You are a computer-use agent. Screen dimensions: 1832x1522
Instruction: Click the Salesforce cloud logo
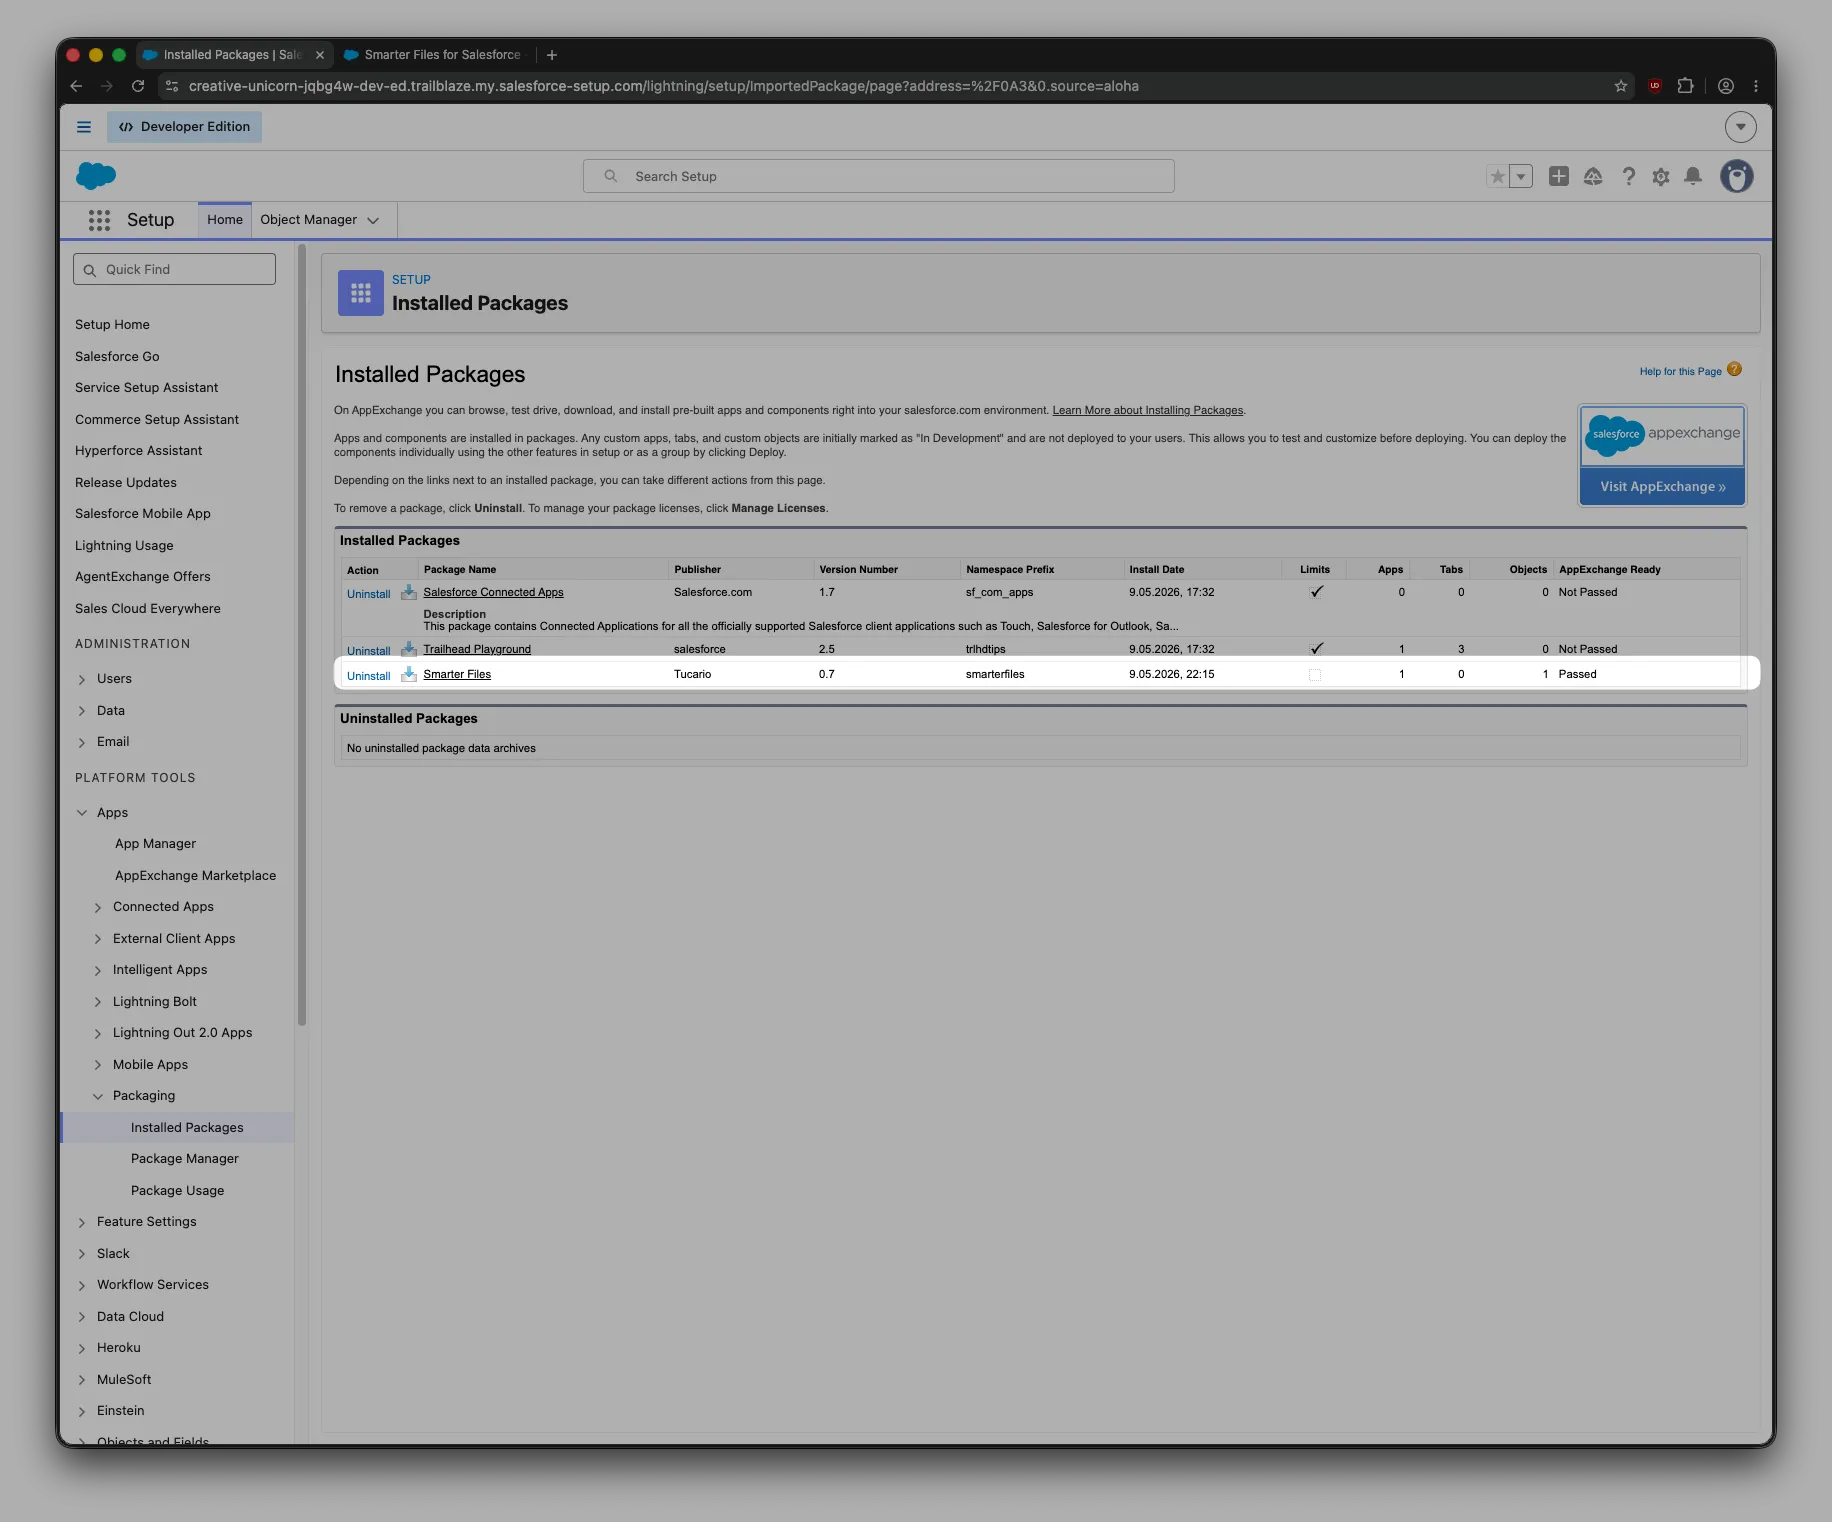point(96,176)
